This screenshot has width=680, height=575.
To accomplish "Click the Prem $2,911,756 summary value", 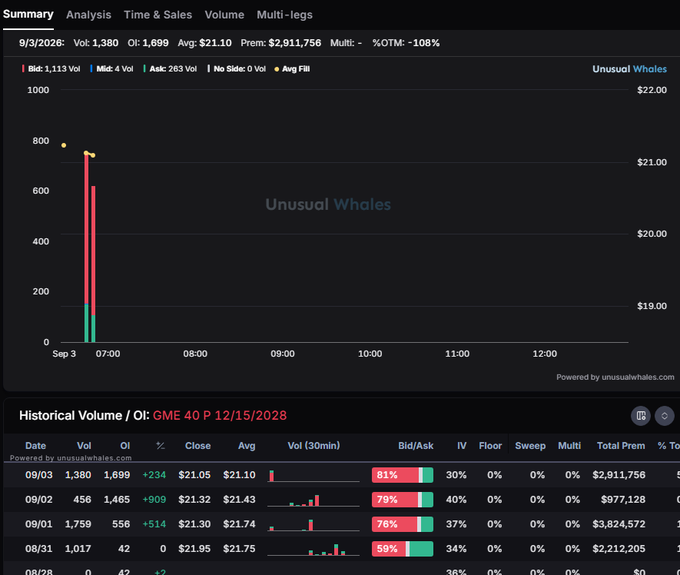I will click(281, 43).
